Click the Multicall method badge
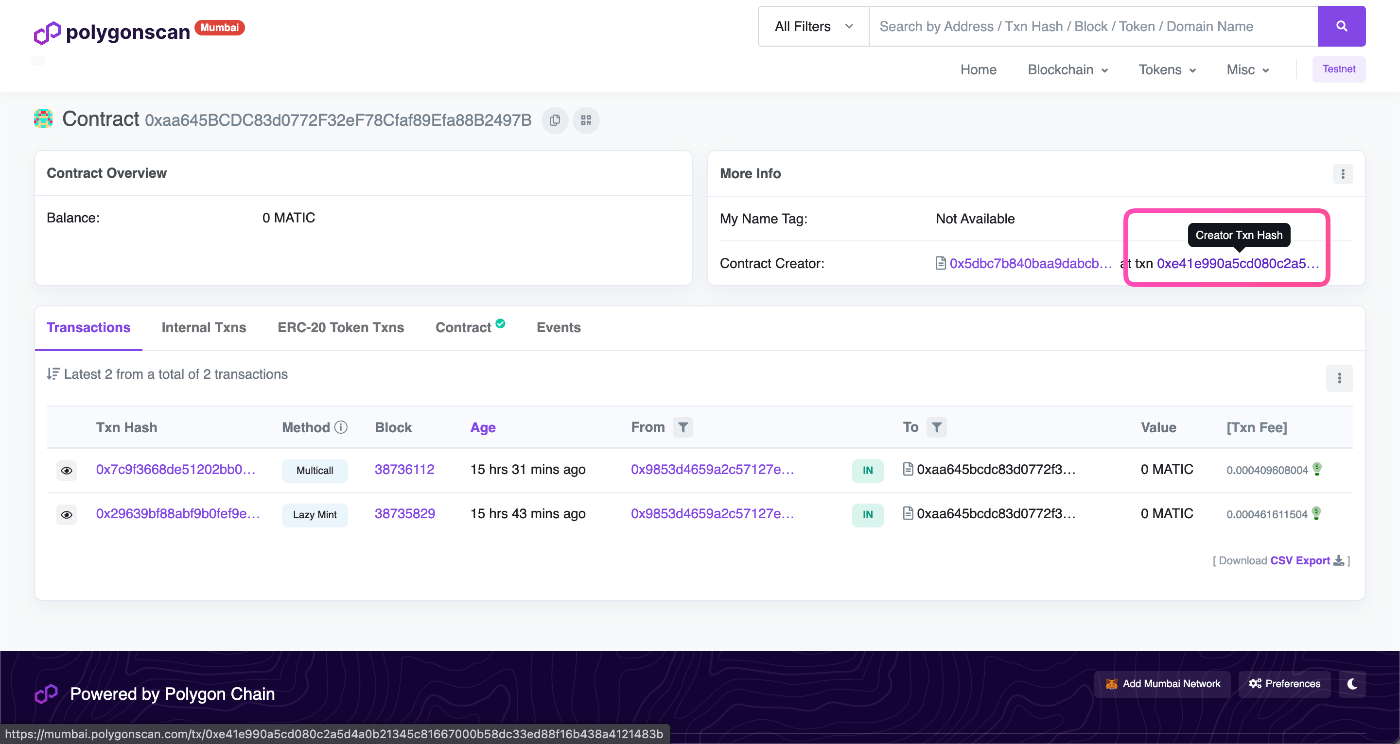 point(315,470)
